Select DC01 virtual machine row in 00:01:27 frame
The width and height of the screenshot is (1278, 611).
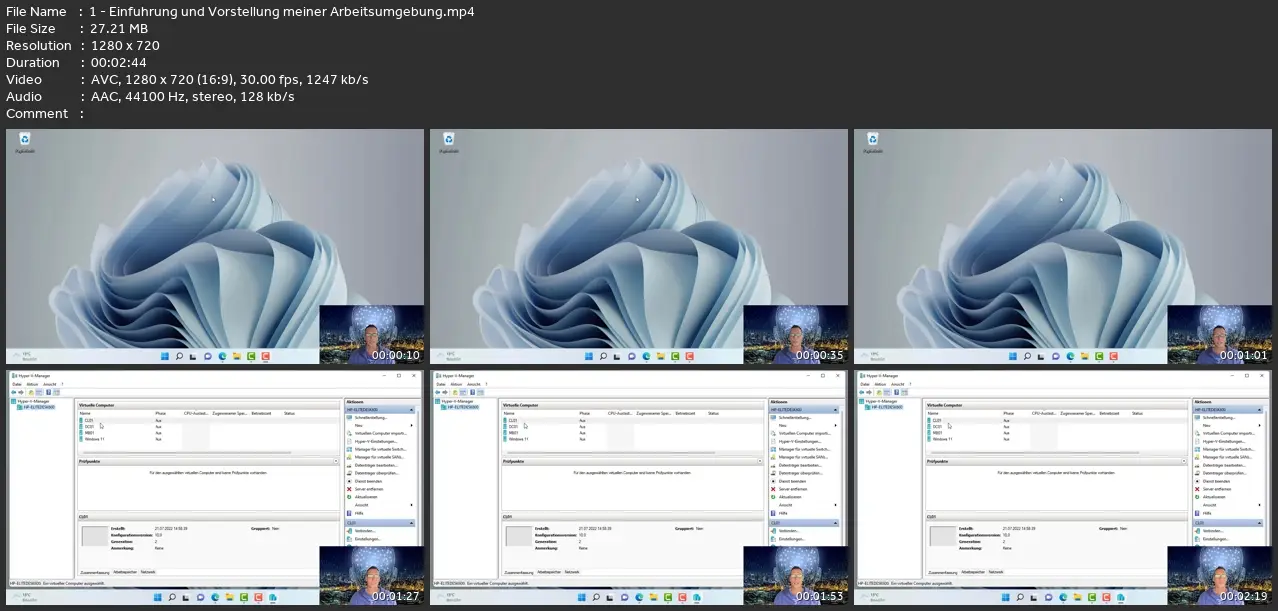(x=210, y=426)
